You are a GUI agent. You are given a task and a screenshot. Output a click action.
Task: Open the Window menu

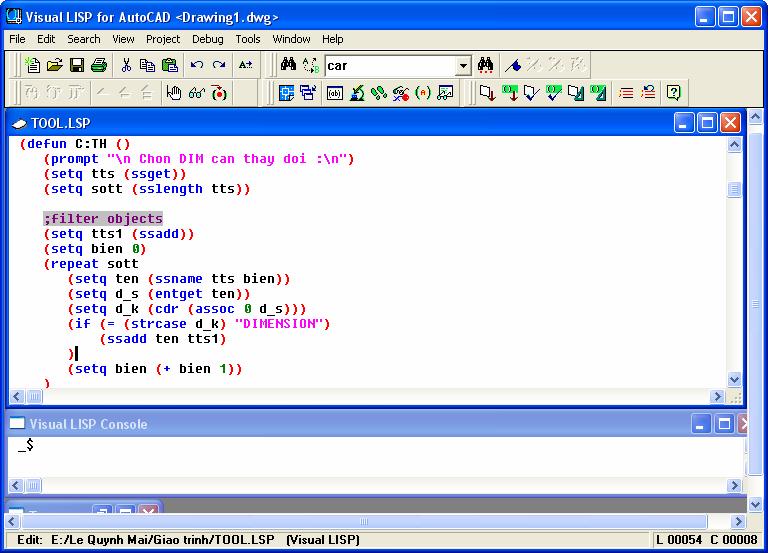click(291, 39)
